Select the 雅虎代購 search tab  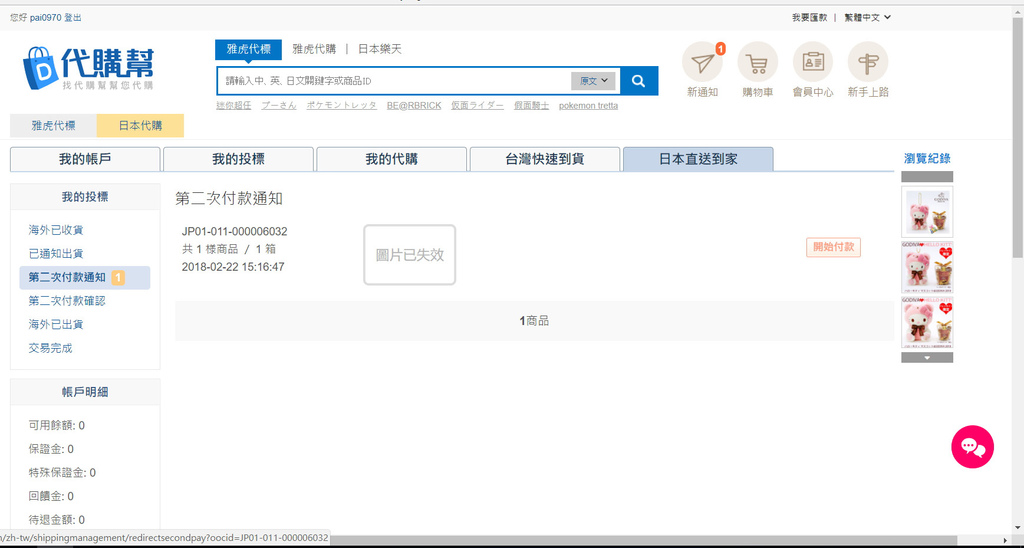tap(314, 49)
